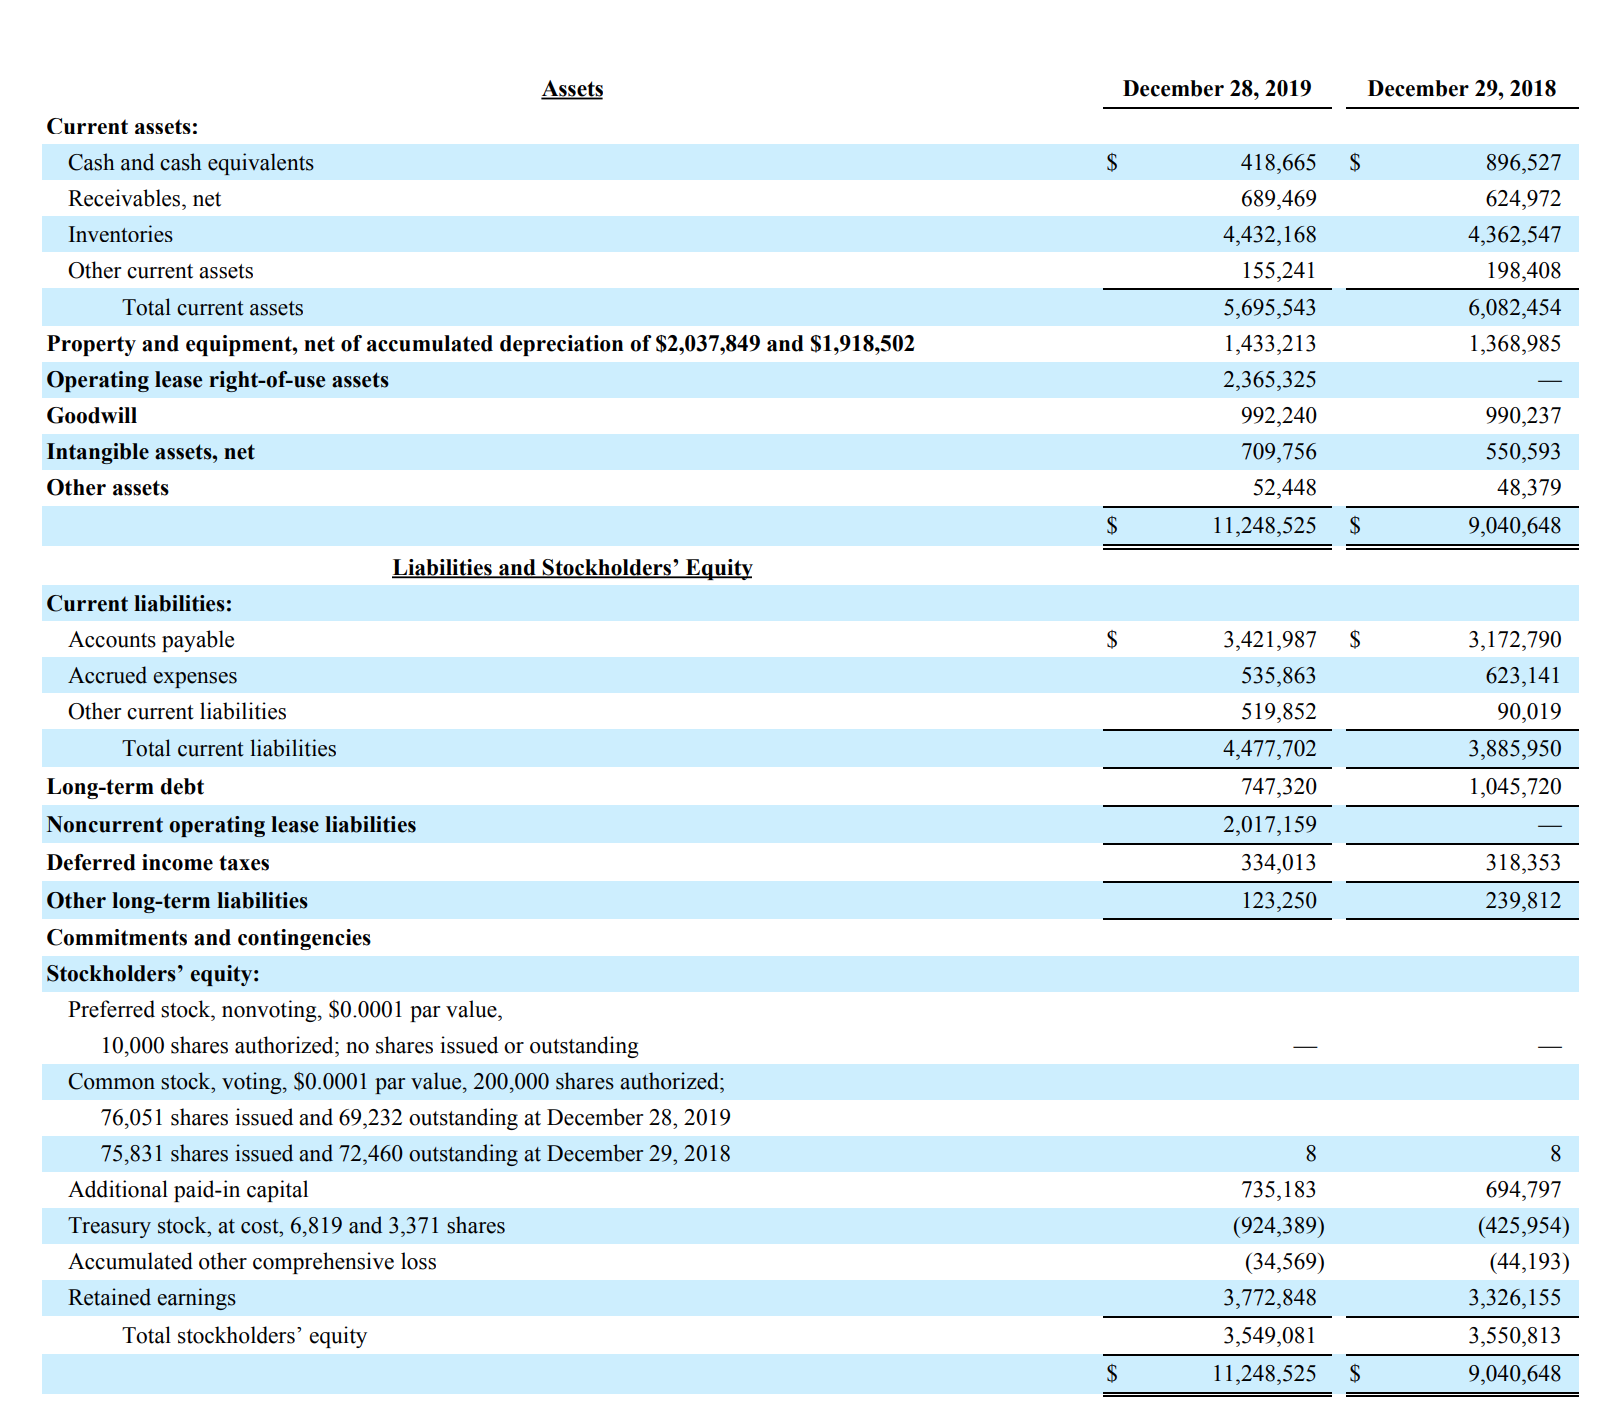The height and width of the screenshot is (1414, 1606).
Task: Click the 3,550,813 equity total
Action: 1514,1336
